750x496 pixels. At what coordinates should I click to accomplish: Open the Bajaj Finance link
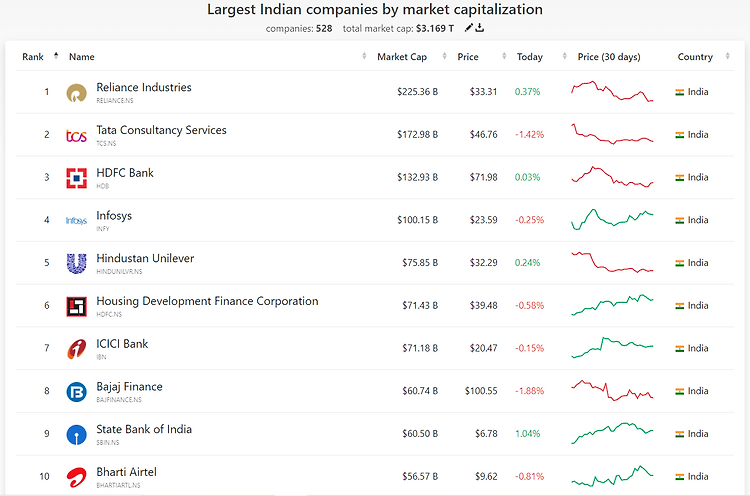click(129, 386)
